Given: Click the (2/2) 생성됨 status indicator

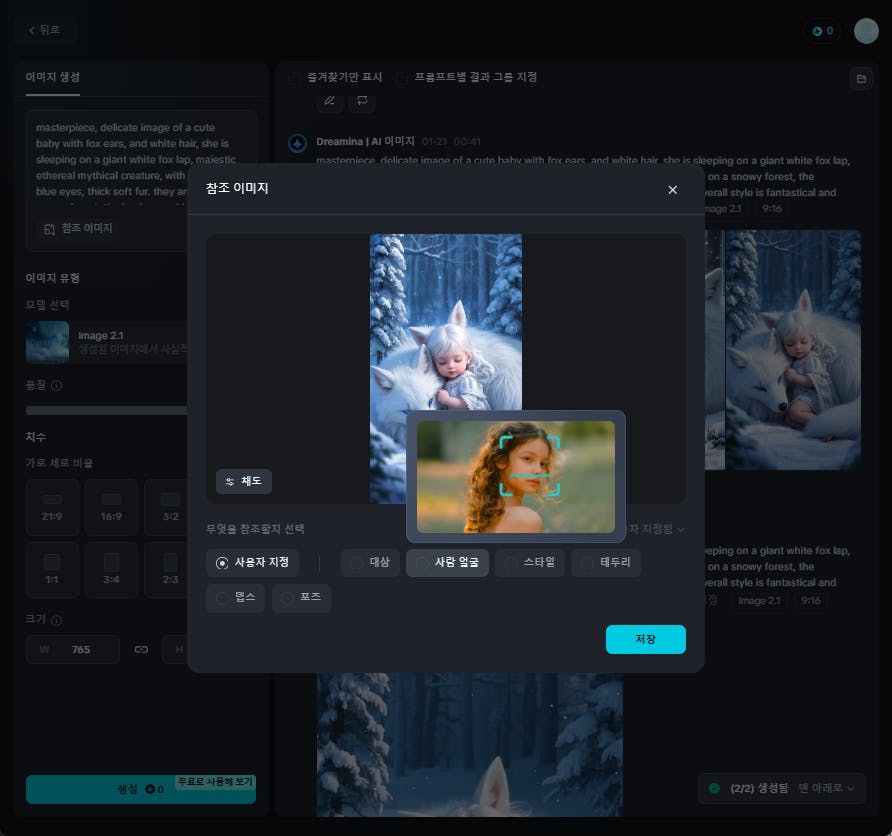Looking at the screenshot, I should point(749,788).
